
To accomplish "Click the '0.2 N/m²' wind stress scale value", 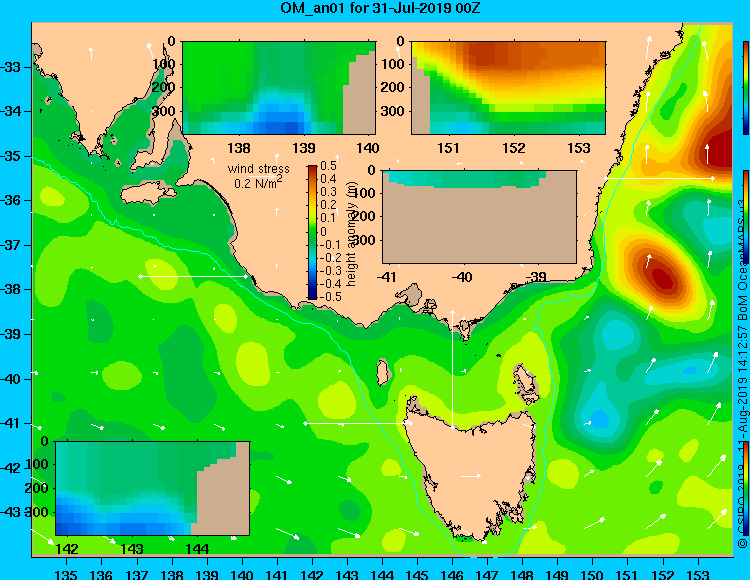I will coord(258,183).
